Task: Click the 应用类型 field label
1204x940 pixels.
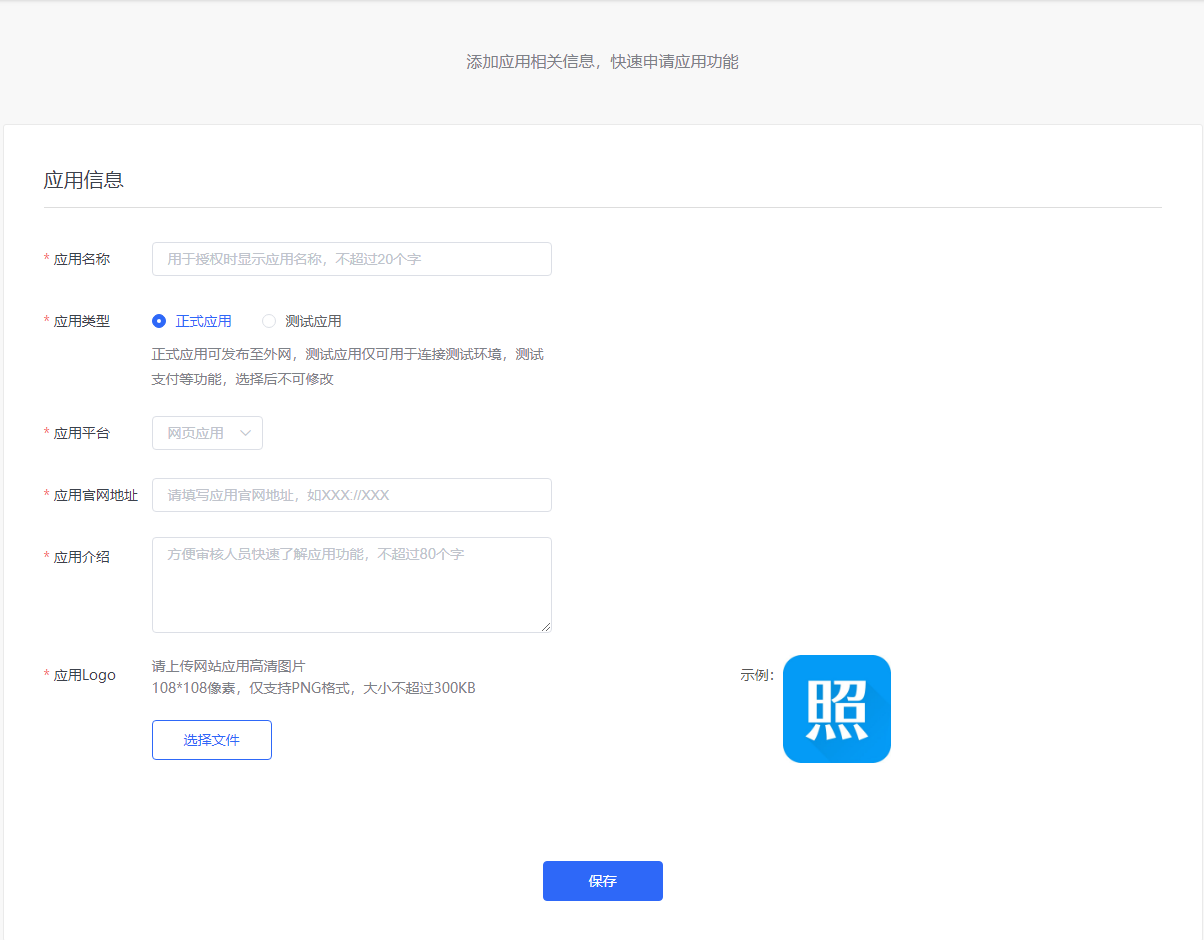Action: click(82, 321)
